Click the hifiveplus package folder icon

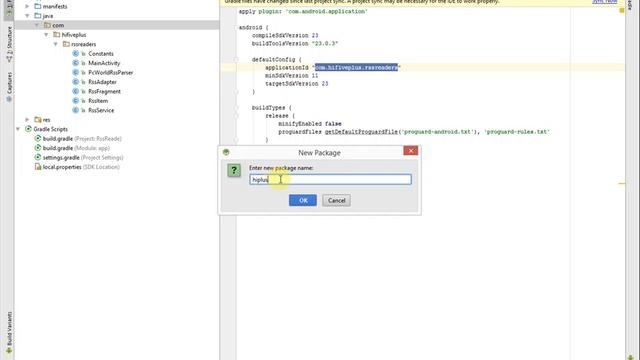57,35
